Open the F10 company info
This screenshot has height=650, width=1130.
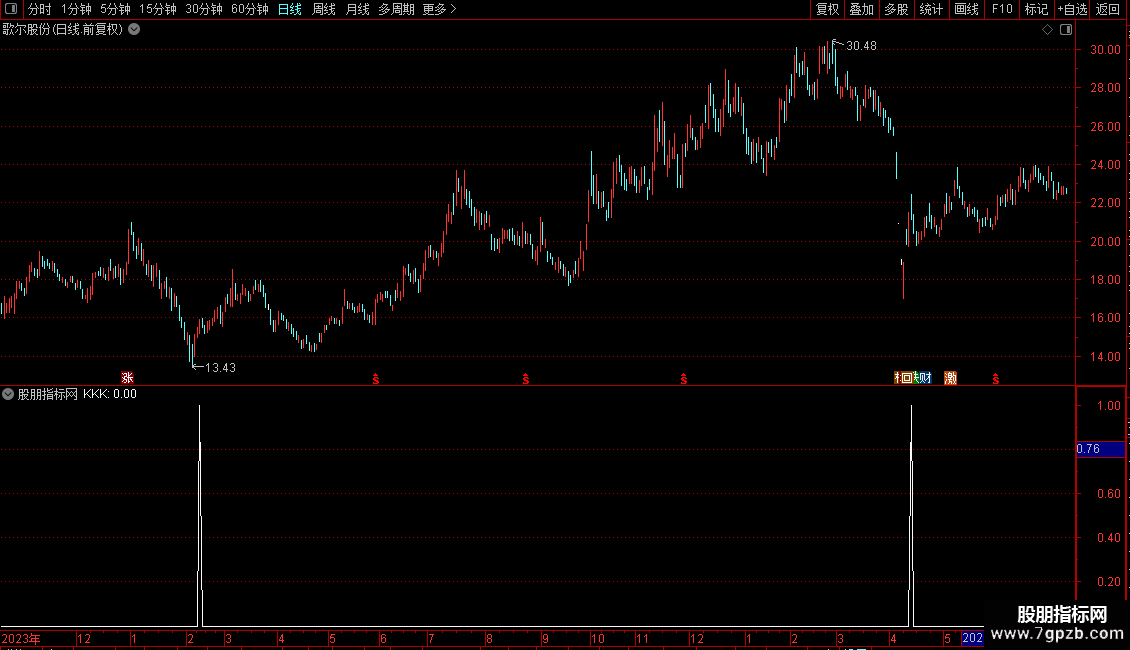1002,9
